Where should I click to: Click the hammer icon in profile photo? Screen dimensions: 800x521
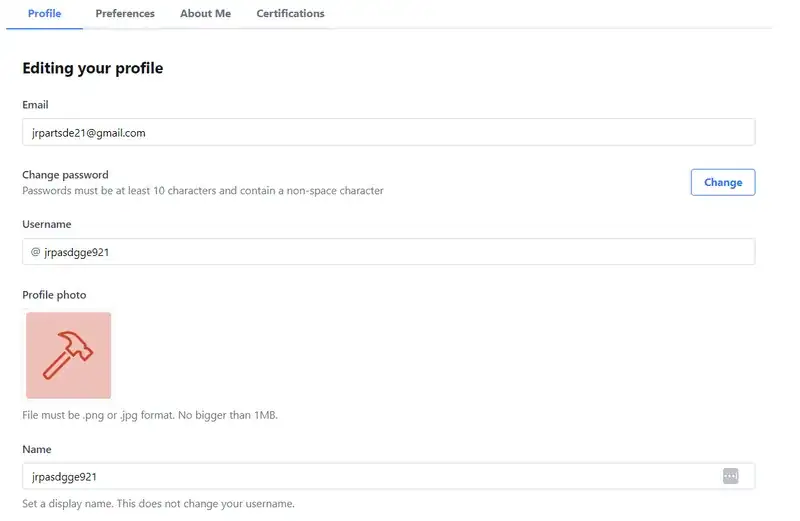[x=68, y=355]
